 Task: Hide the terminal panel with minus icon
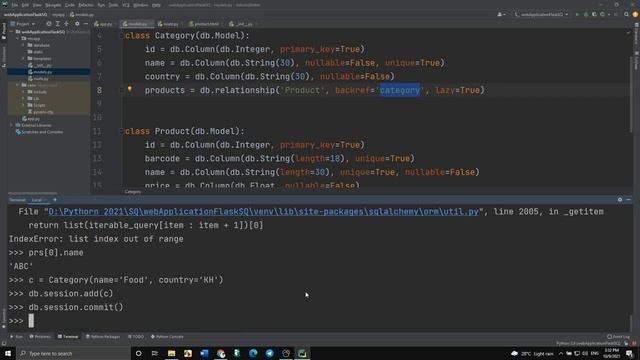tap(629, 200)
